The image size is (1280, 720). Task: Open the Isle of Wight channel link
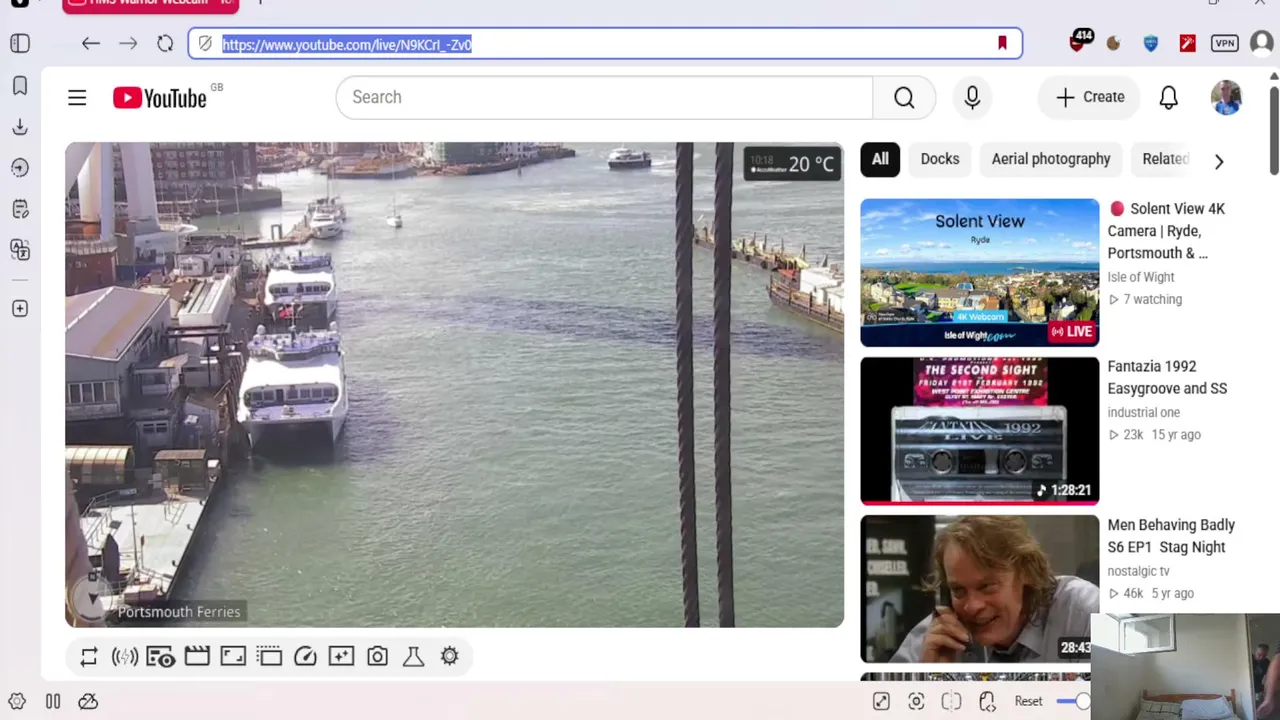click(x=1141, y=277)
